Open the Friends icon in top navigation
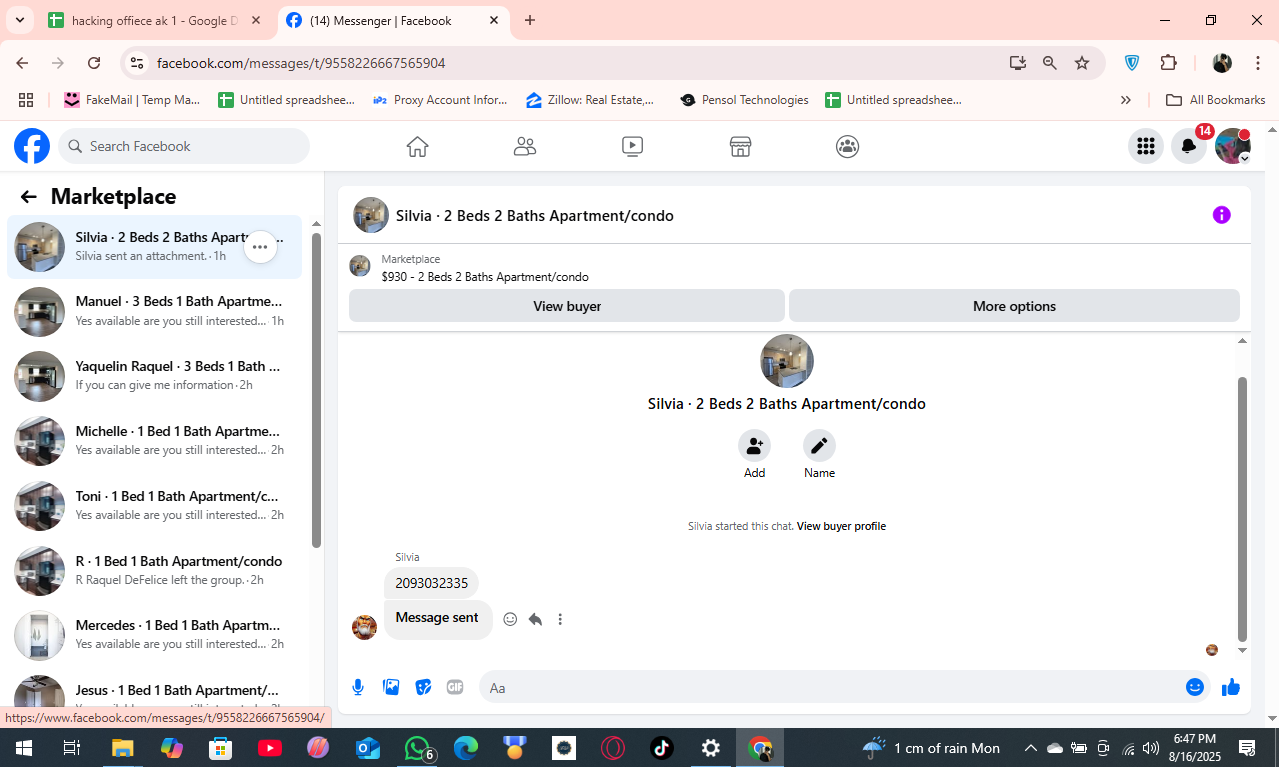Screen dimensions: 1279x767 [525, 147]
